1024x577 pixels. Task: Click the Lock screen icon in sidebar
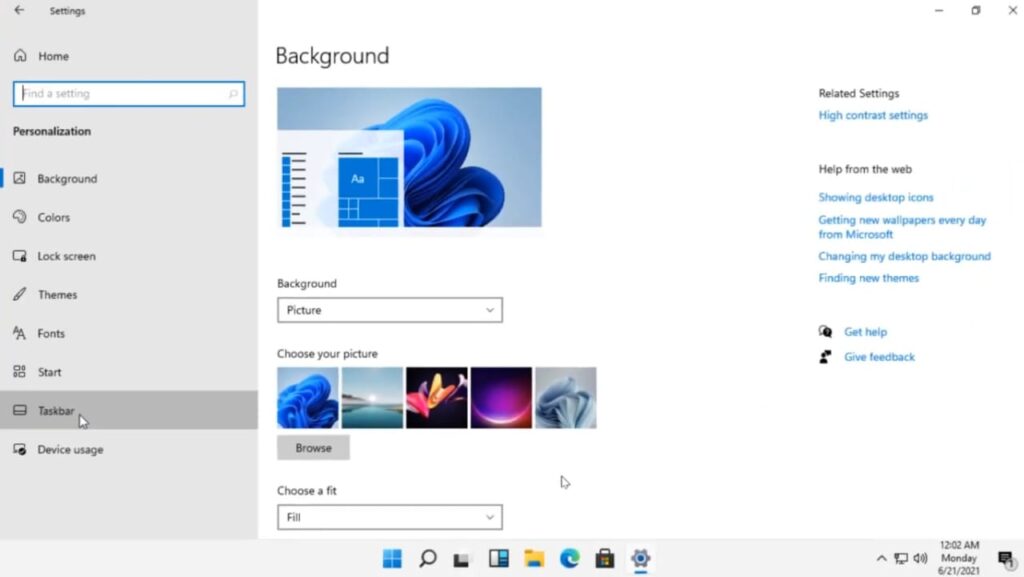point(20,255)
